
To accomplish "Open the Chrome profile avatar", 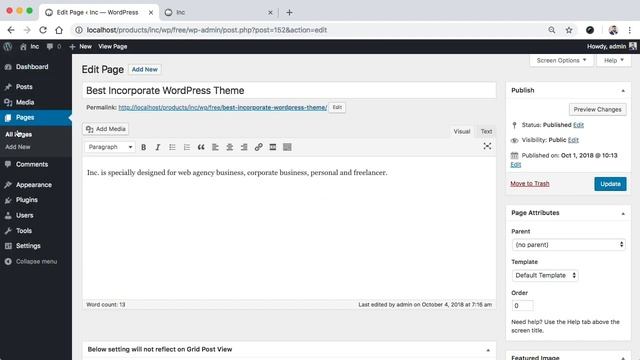I will pyautogui.click(x=613, y=30).
